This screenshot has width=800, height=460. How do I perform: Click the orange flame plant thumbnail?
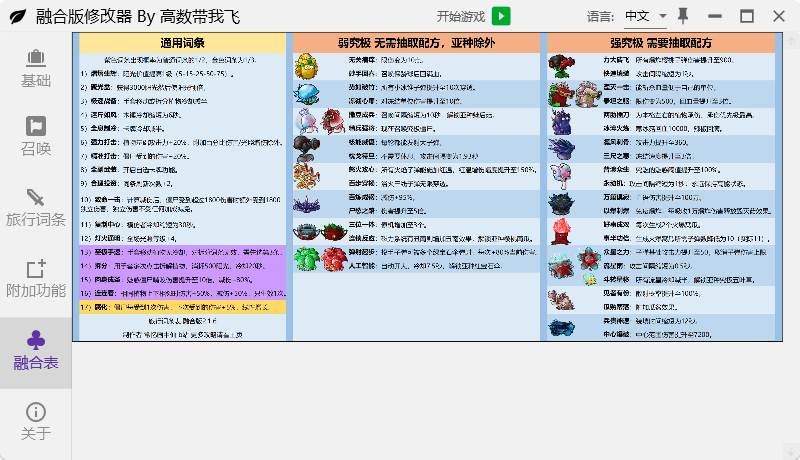click(x=307, y=176)
